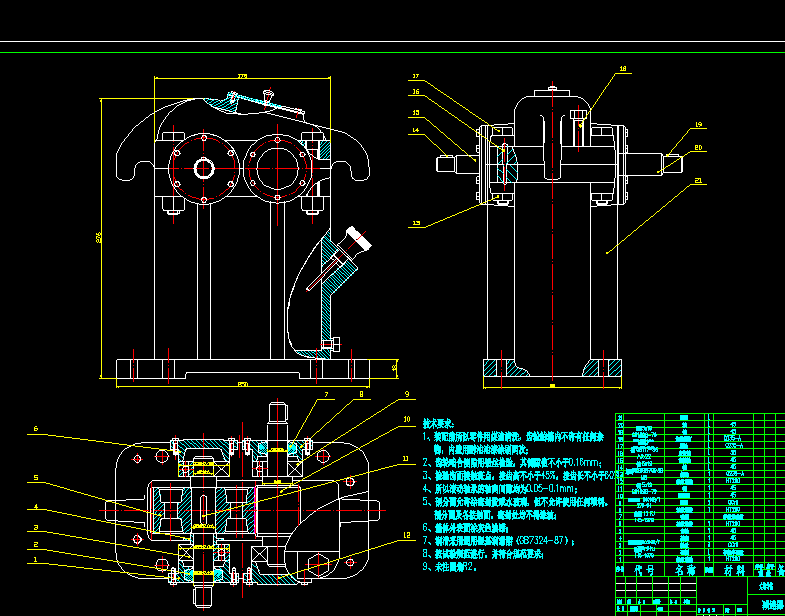
Task: Select the 代号 column header in parts table
Action: [x=644, y=570]
